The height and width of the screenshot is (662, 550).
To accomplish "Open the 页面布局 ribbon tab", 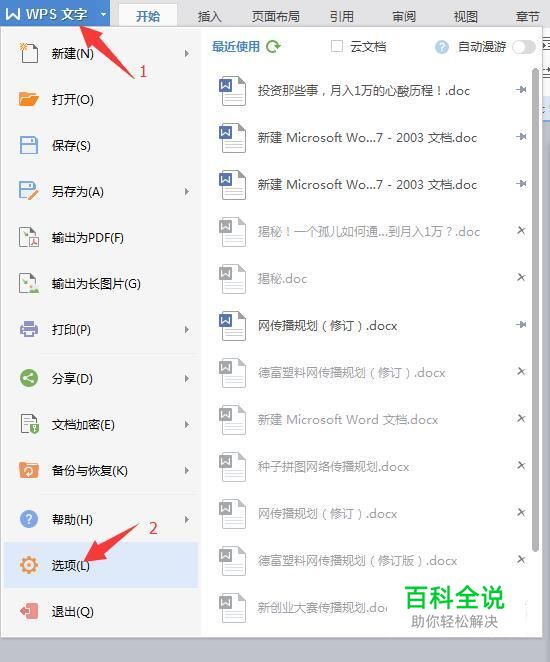I will coord(276,16).
